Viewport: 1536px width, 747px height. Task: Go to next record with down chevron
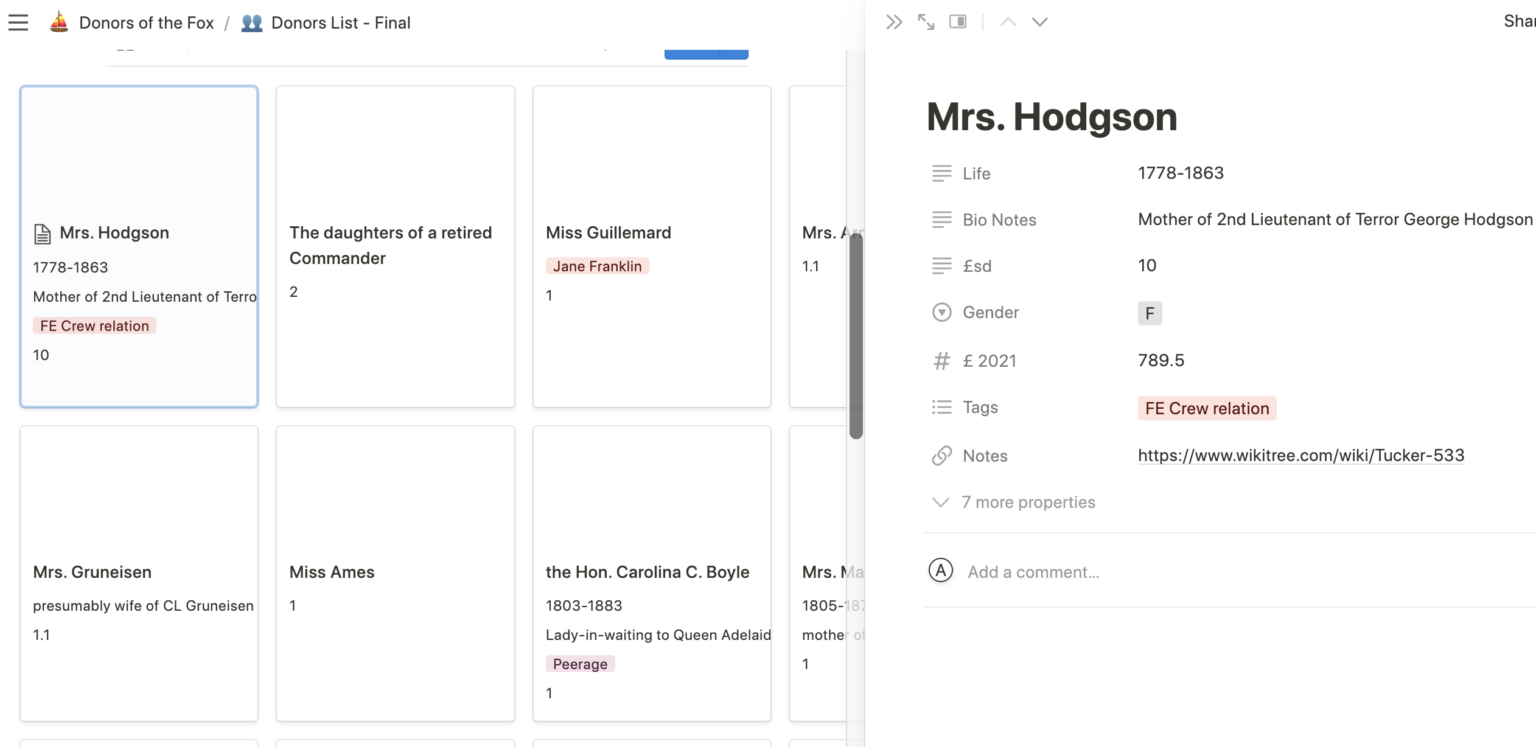[1040, 22]
